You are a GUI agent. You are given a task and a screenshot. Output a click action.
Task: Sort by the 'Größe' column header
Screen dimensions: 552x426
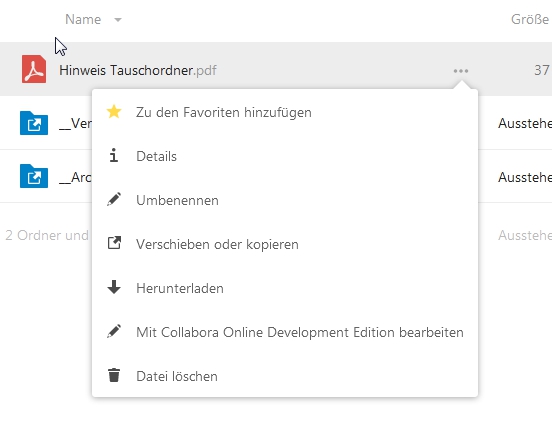click(530, 19)
